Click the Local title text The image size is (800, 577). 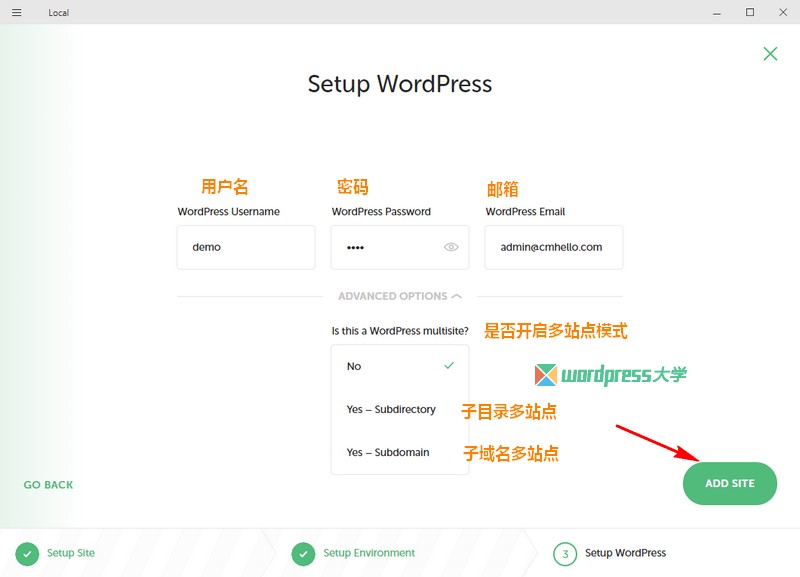click(59, 13)
